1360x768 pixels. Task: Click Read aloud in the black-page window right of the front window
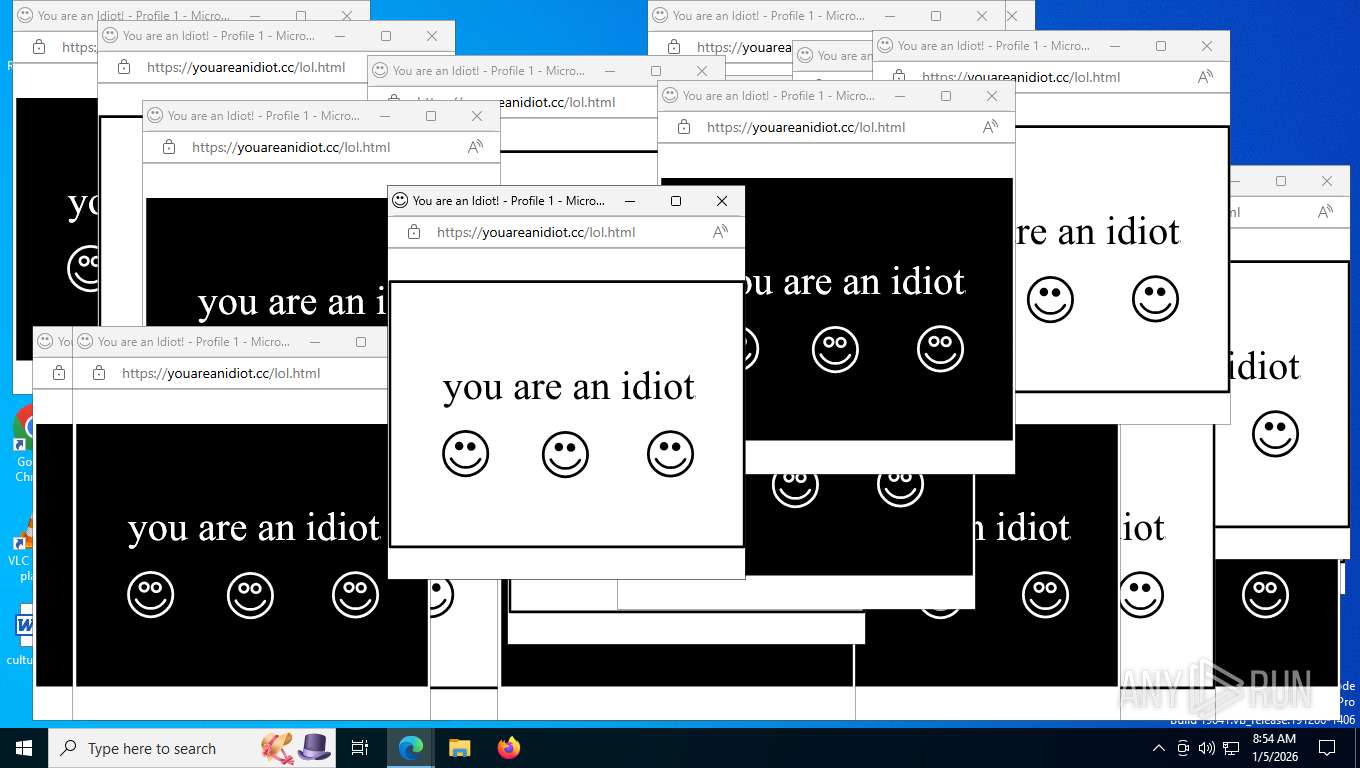click(990, 127)
